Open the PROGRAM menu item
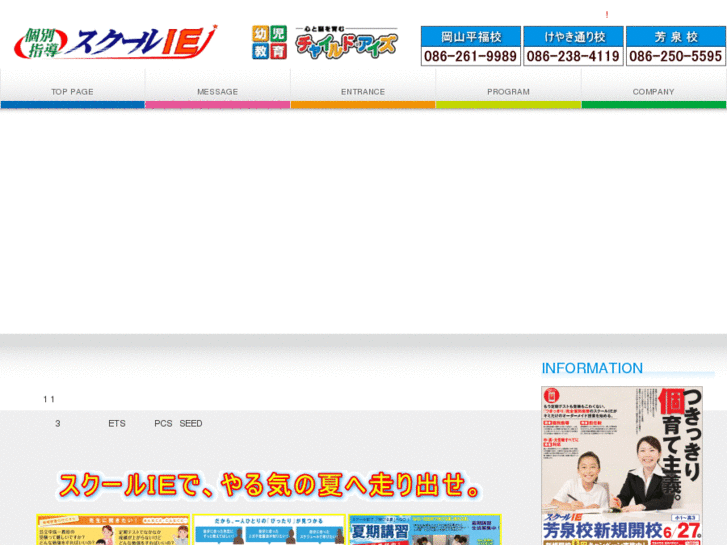 [508, 89]
